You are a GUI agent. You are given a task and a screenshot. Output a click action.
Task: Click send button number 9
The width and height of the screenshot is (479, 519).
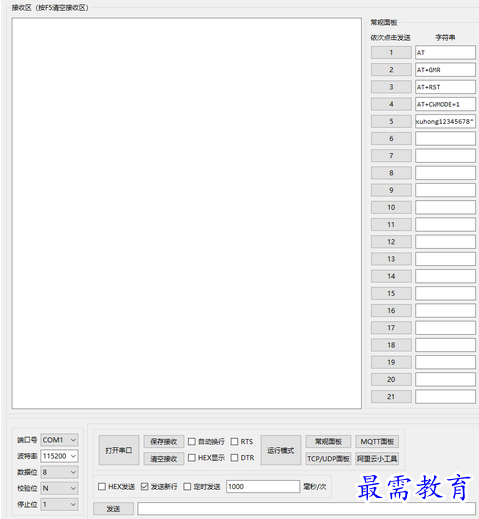tap(391, 190)
